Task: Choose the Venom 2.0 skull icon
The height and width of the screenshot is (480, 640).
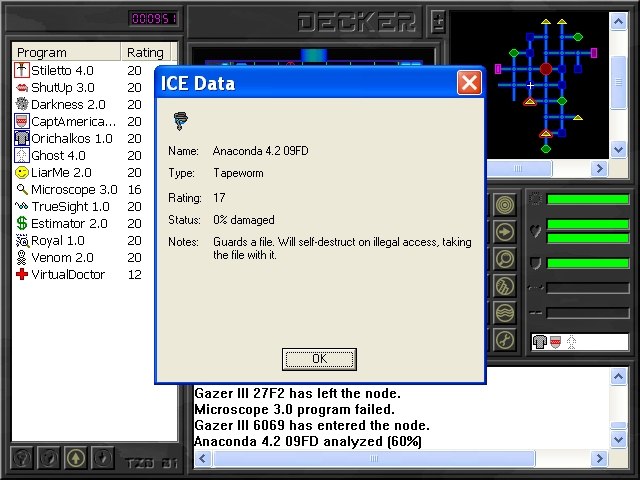Action: [x=22, y=258]
